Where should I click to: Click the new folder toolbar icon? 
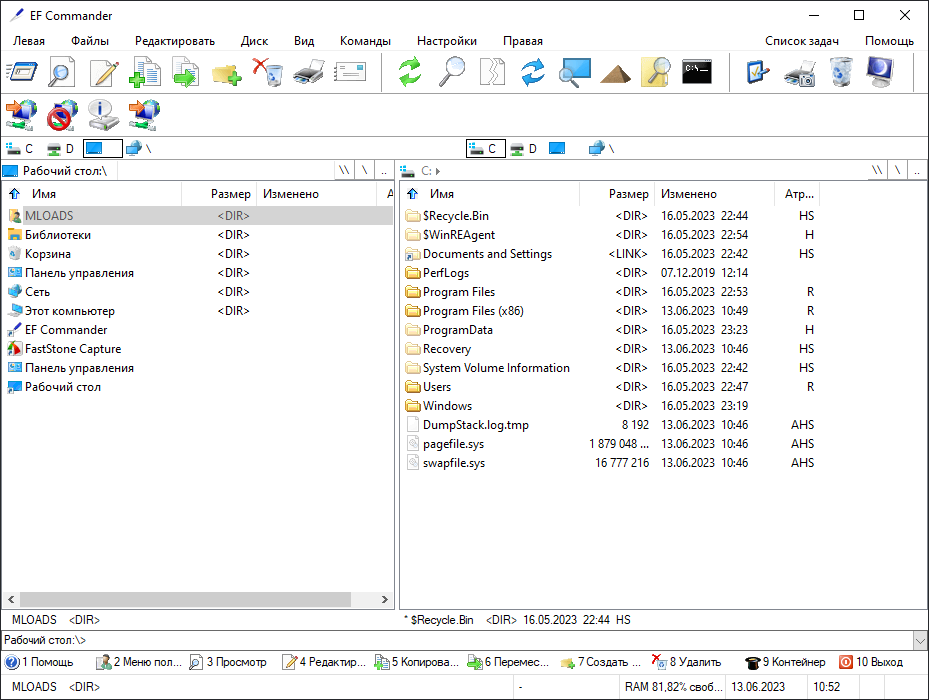(x=227, y=73)
